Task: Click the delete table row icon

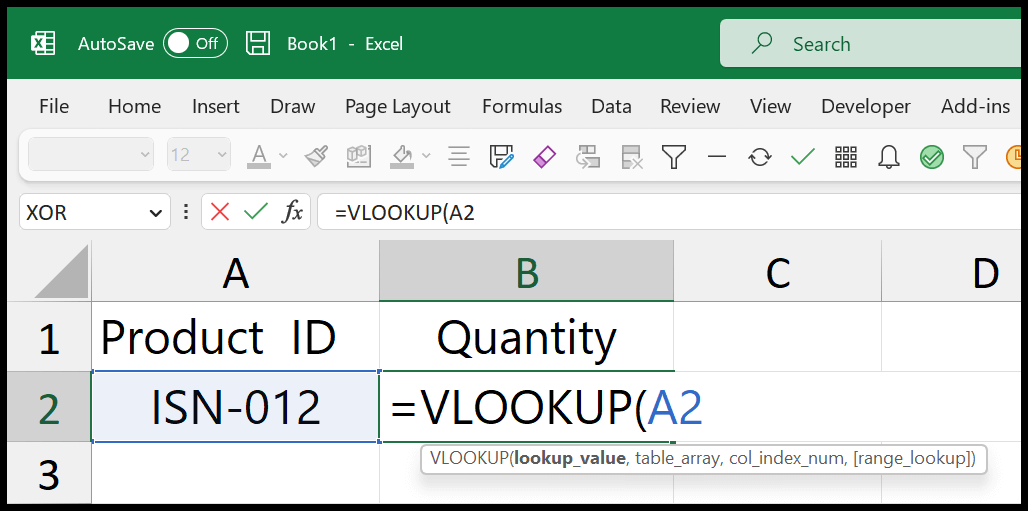Action: click(631, 156)
